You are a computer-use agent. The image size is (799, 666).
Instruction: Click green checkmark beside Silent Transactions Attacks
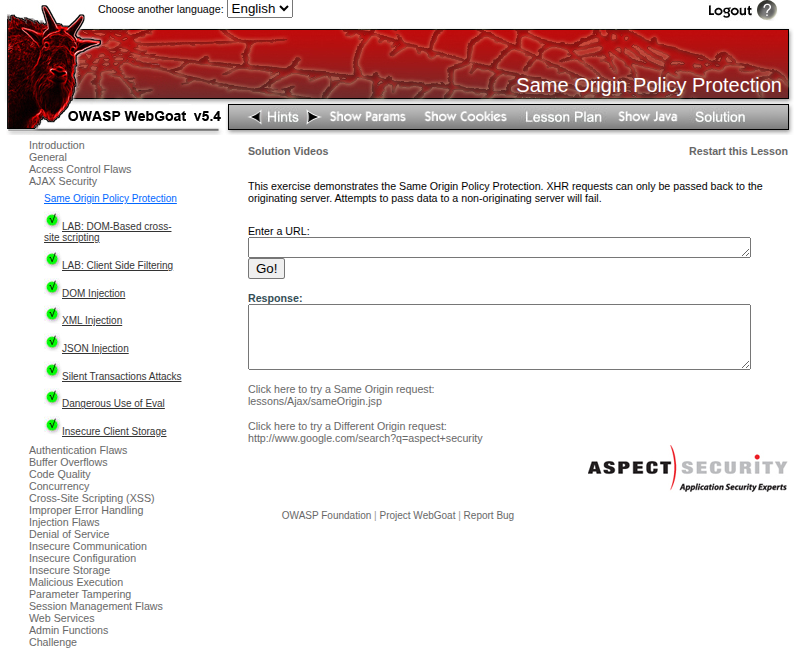click(x=52, y=370)
